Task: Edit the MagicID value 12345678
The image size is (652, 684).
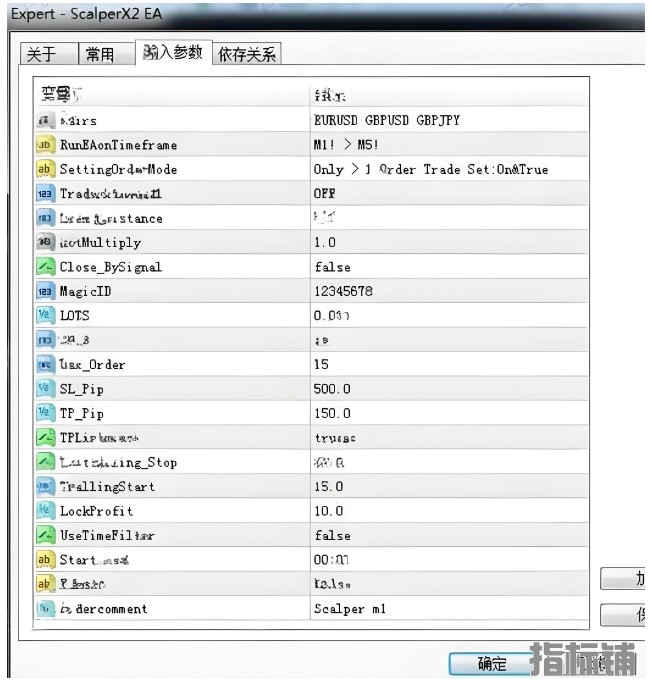Action: click(x=343, y=291)
